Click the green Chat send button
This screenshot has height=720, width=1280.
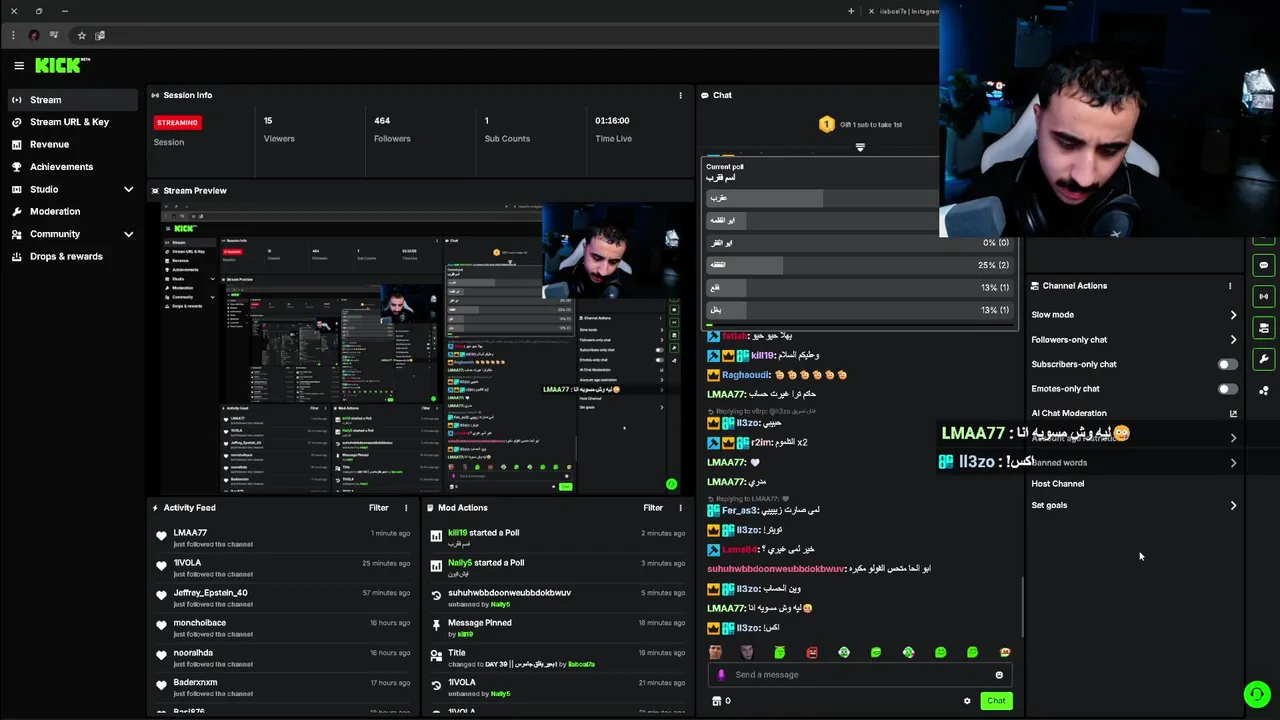click(x=996, y=701)
